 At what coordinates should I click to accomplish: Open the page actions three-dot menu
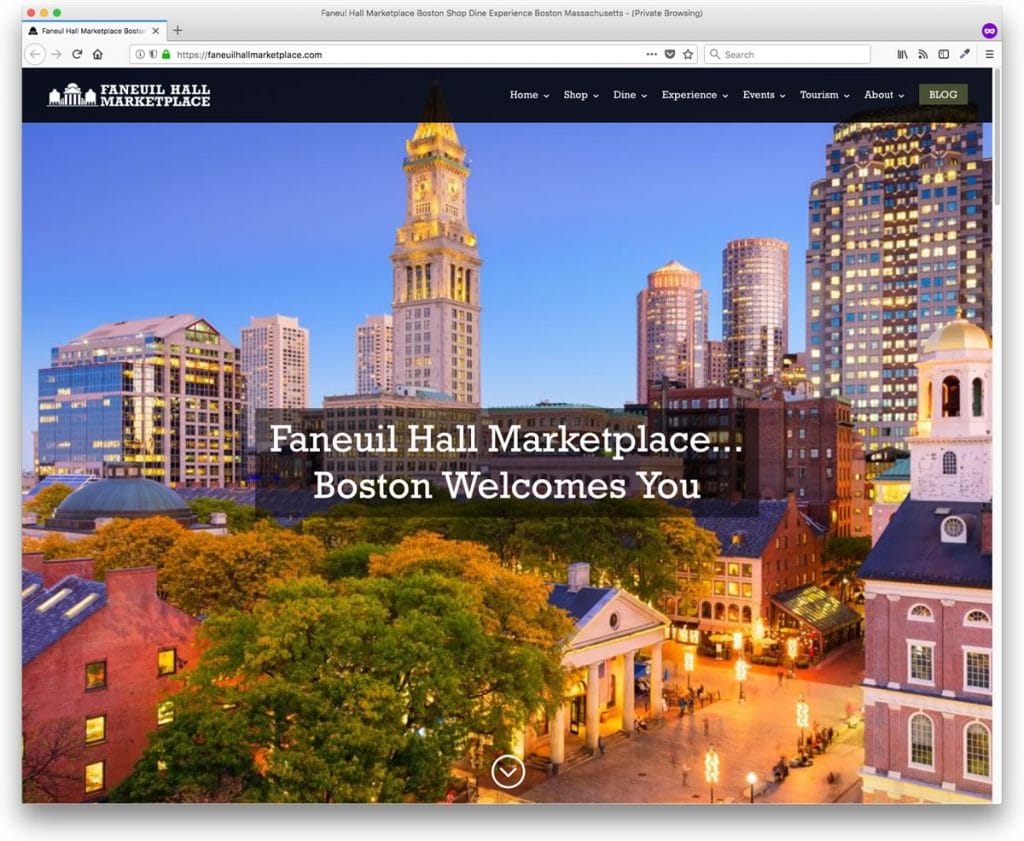[x=651, y=54]
